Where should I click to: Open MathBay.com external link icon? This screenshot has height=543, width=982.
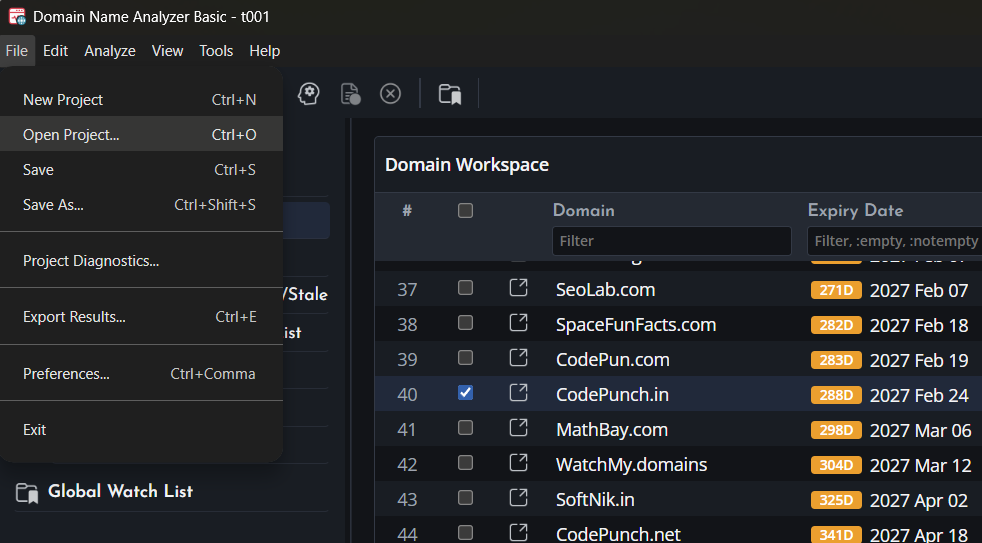click(519, 428)
